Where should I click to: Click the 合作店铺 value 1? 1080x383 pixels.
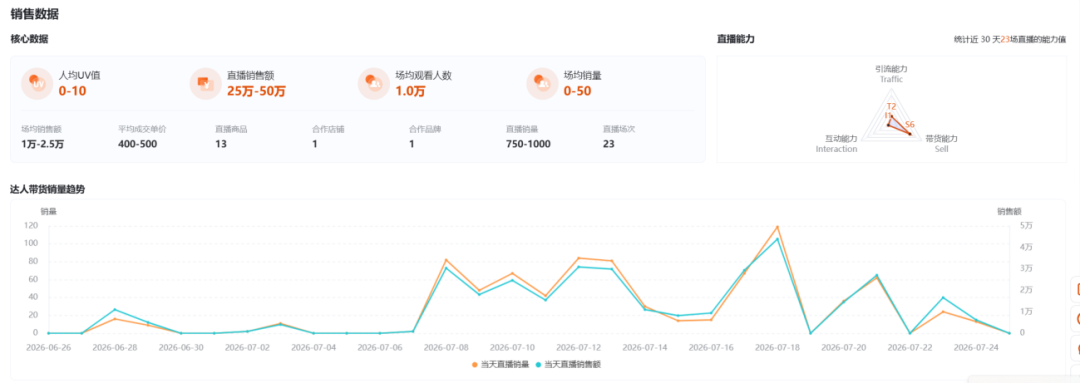click(315, 144)
